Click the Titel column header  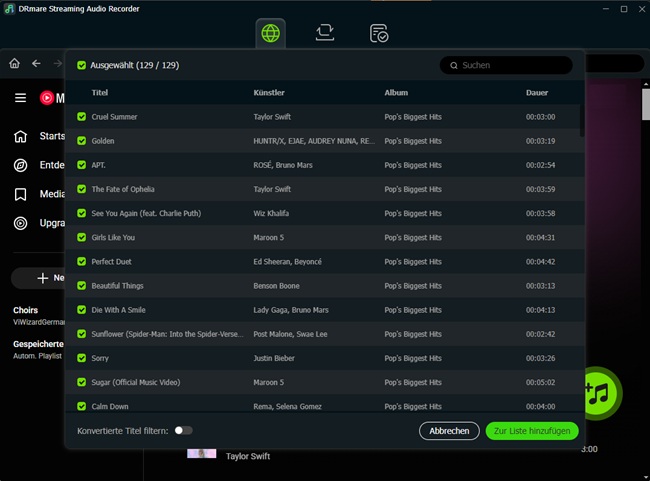[x=99, y=92]
